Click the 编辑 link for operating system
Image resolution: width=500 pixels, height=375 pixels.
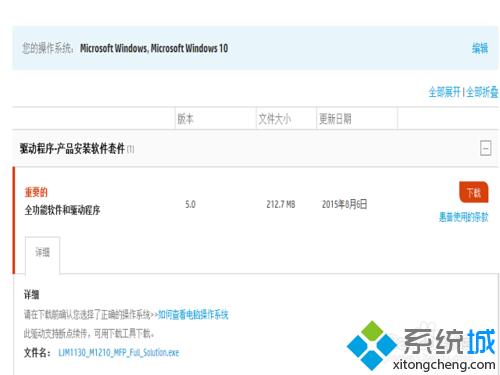480,48
